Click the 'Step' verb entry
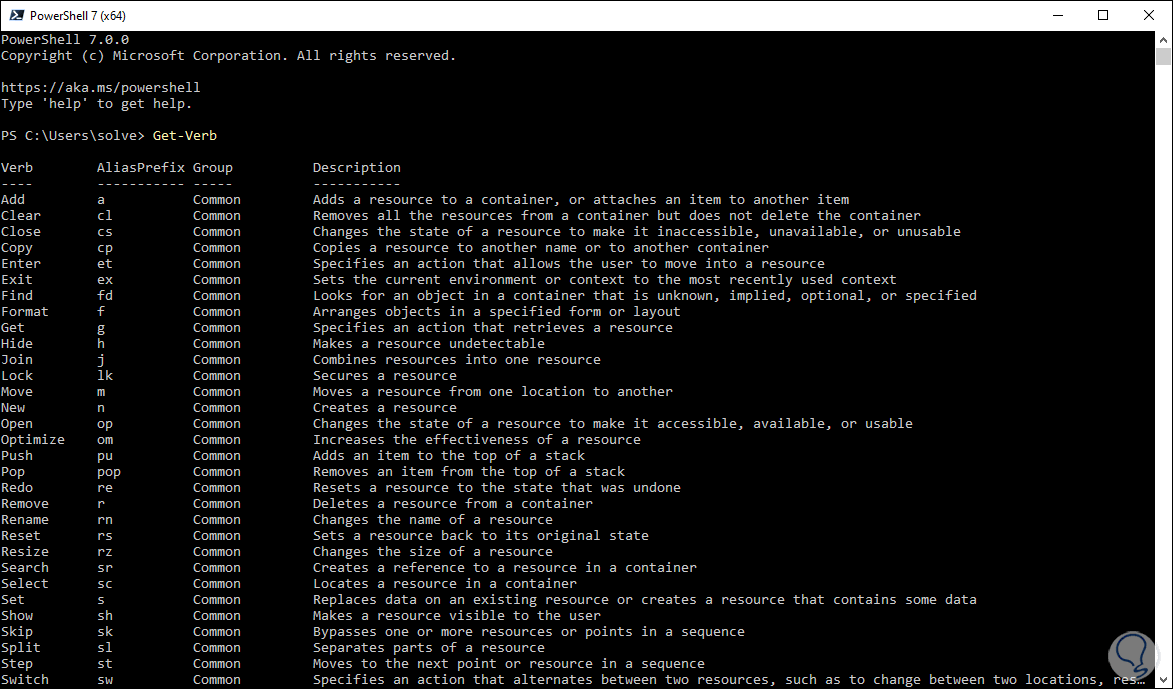 click(16, 664)
